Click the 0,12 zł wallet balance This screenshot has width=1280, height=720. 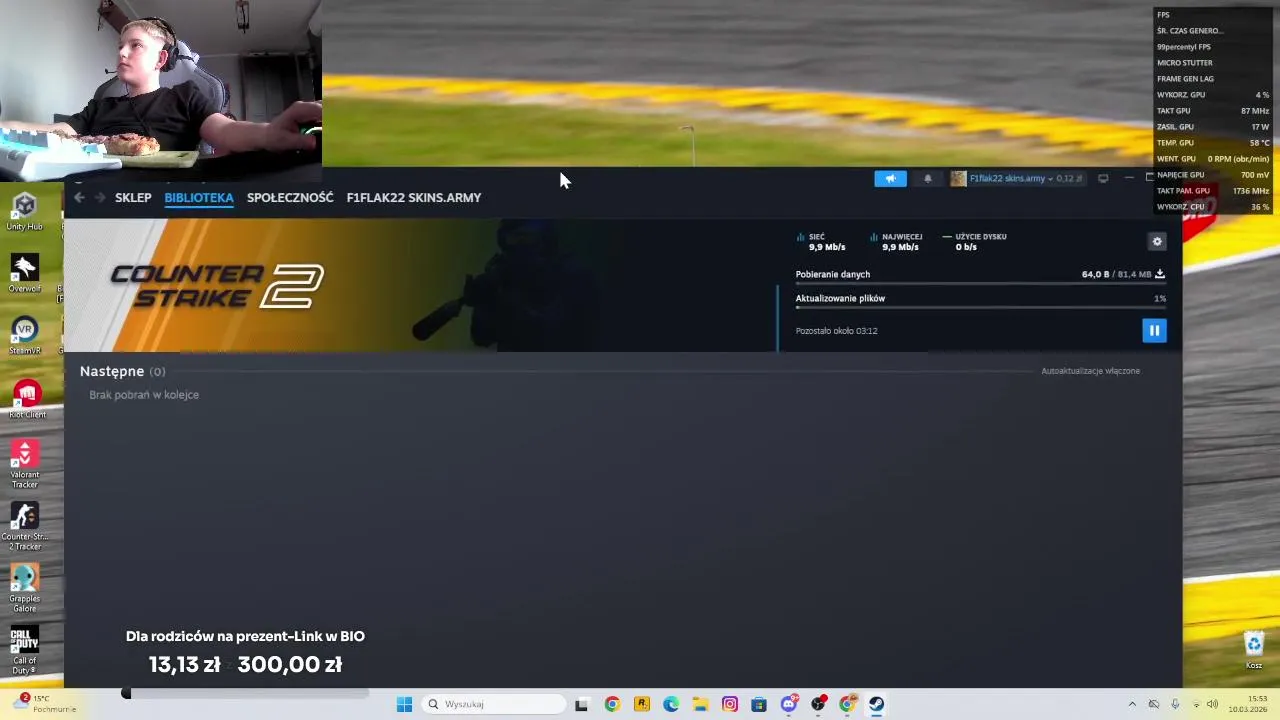pos(1069,179)
